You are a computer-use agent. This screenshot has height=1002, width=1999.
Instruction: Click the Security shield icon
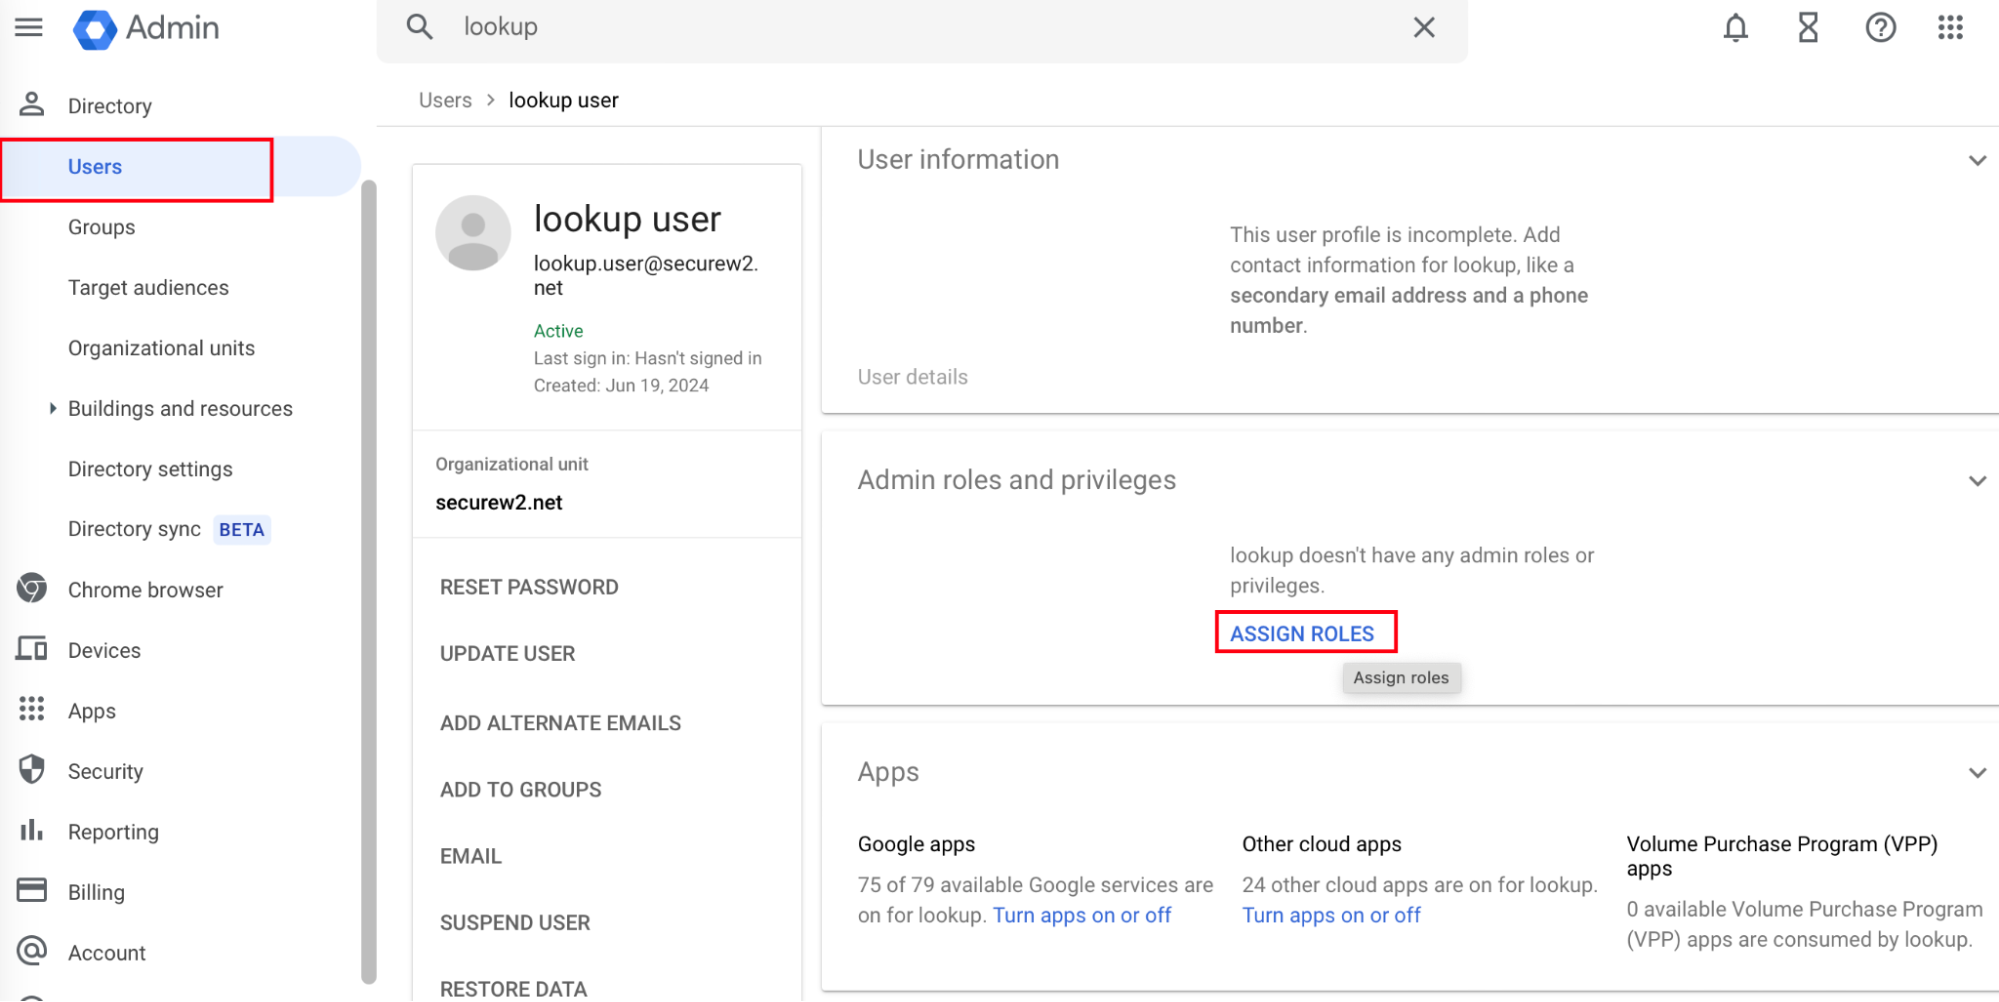point(32,770)
